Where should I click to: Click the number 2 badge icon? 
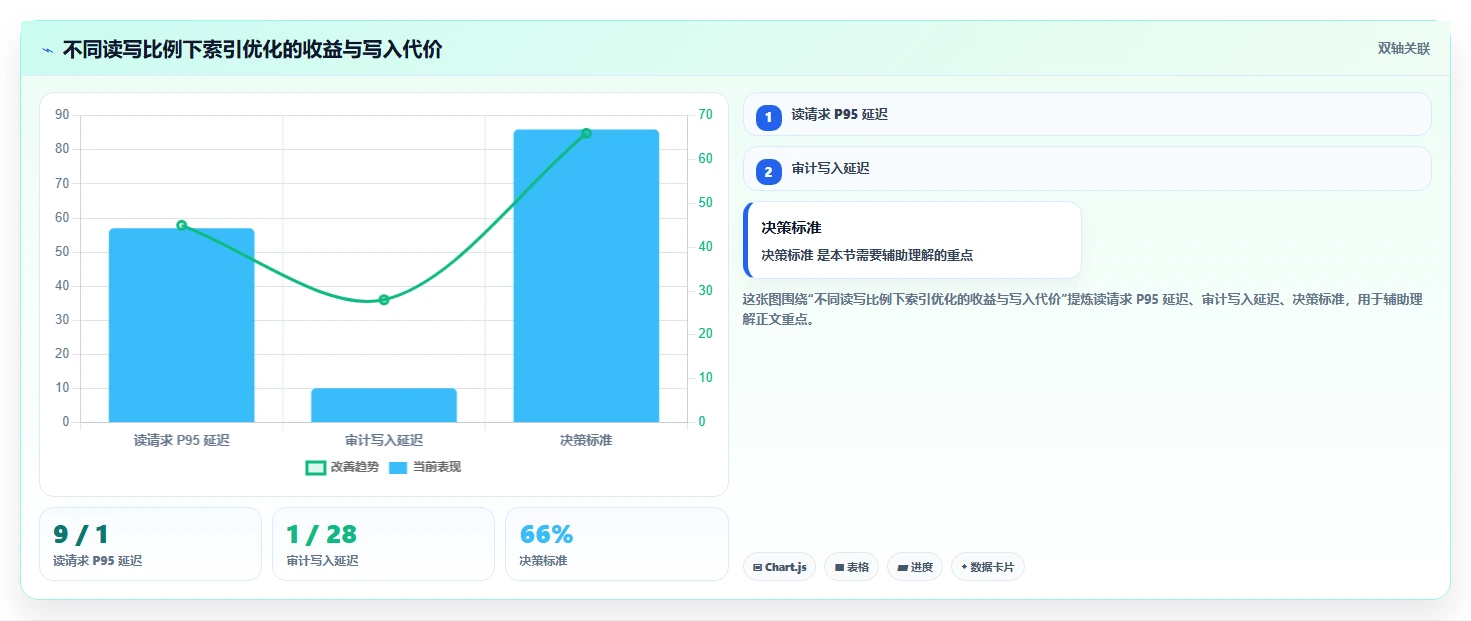[768, 172]
